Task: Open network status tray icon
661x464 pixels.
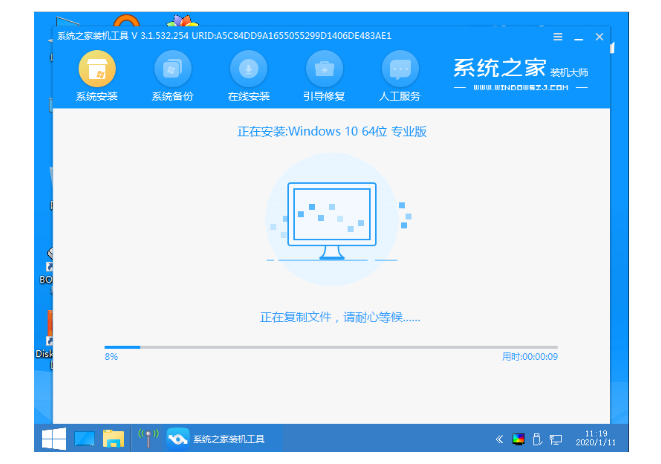Action: [x=556, y=439]
